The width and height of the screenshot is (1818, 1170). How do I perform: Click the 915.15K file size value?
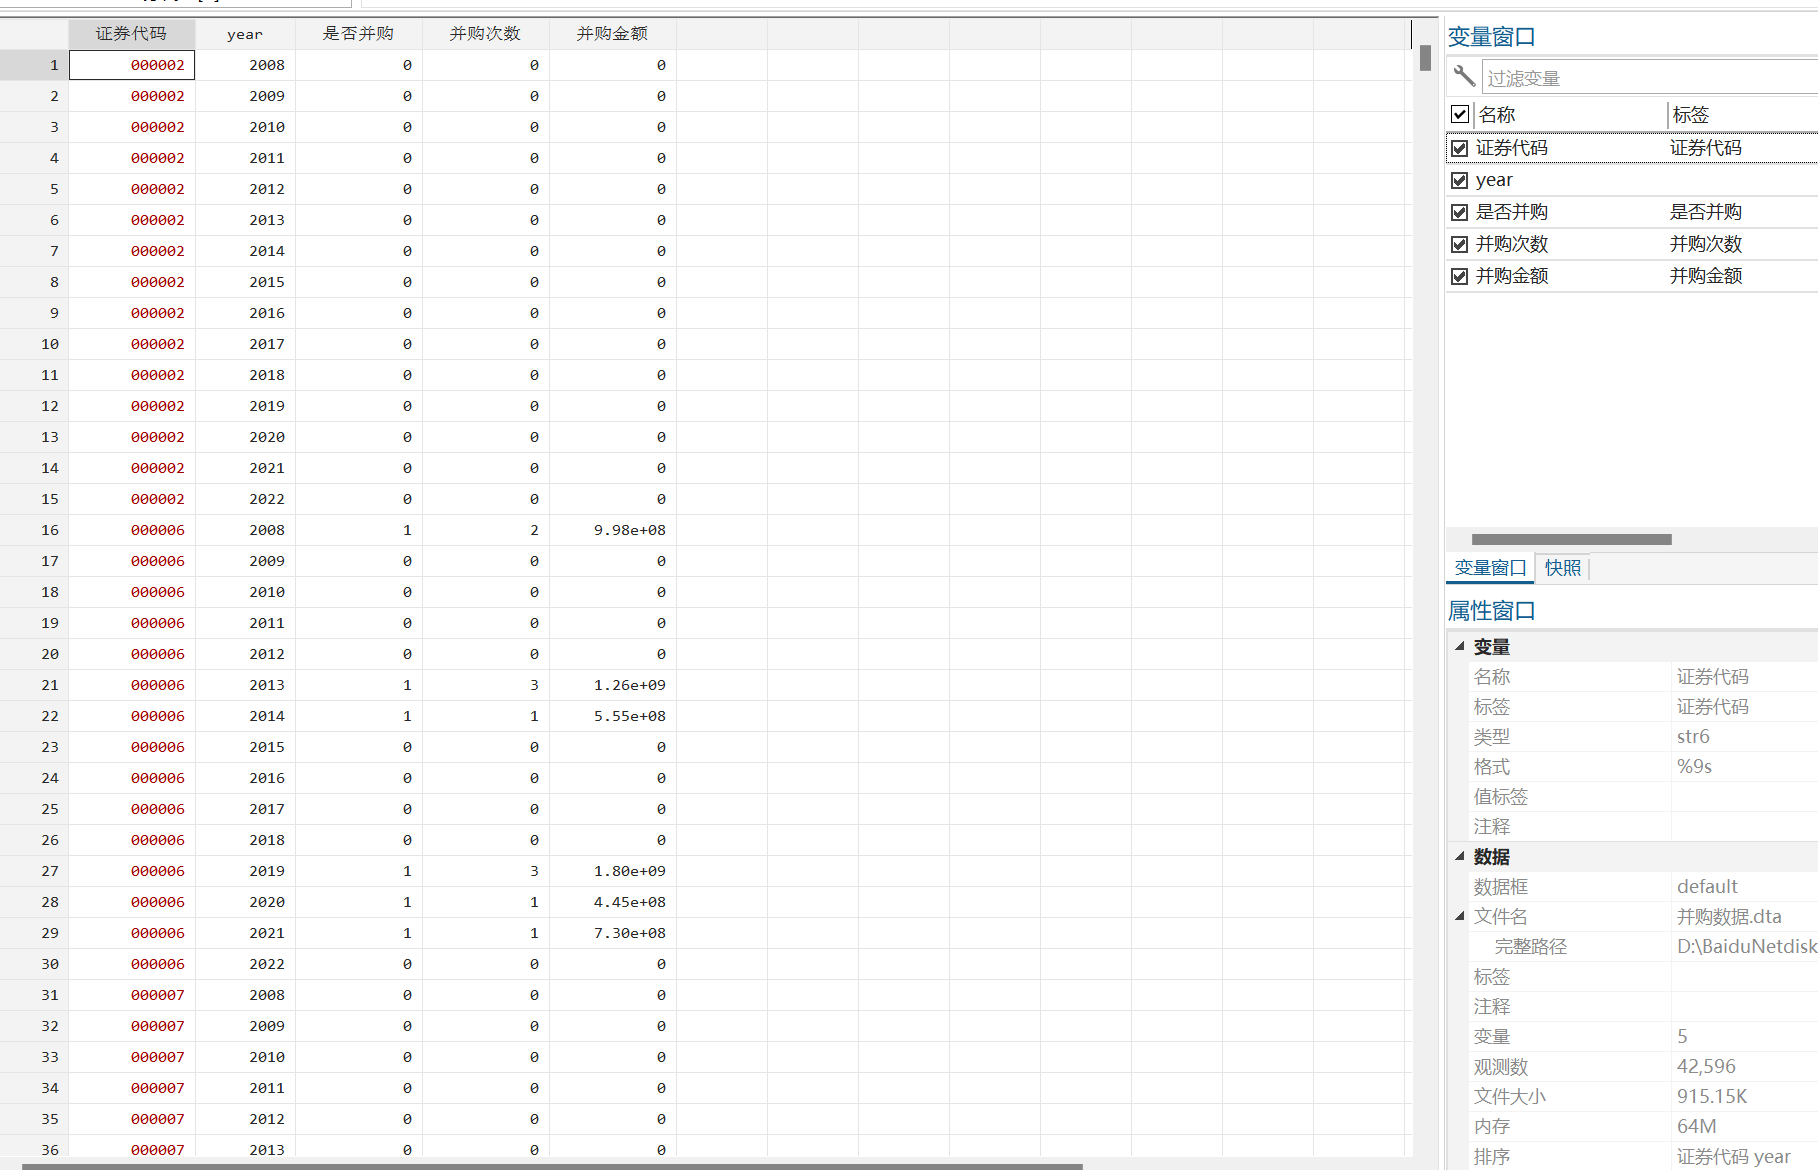coord(1712,1097)
